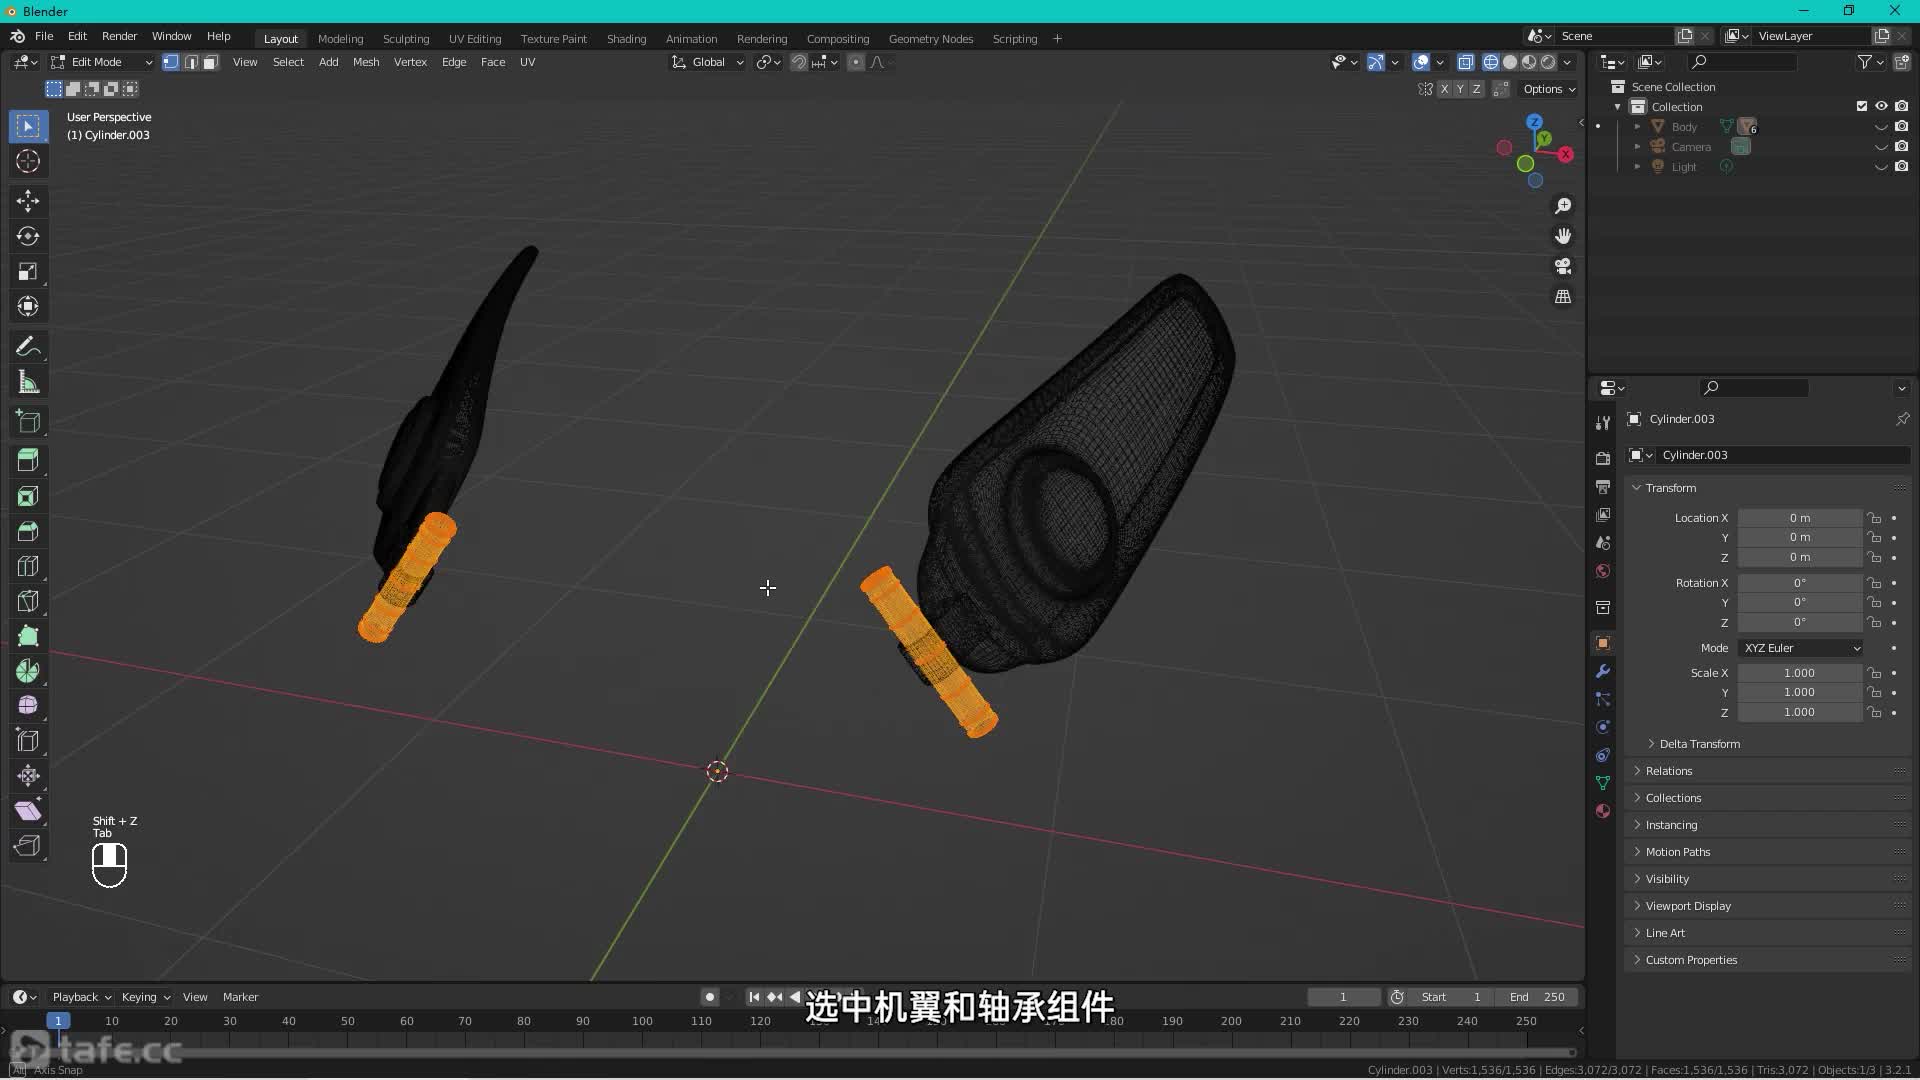Open the XYZ Euler rotation mode dropdown
The height and width of the screenshot is (1080, 1920).
point(1801,648)
